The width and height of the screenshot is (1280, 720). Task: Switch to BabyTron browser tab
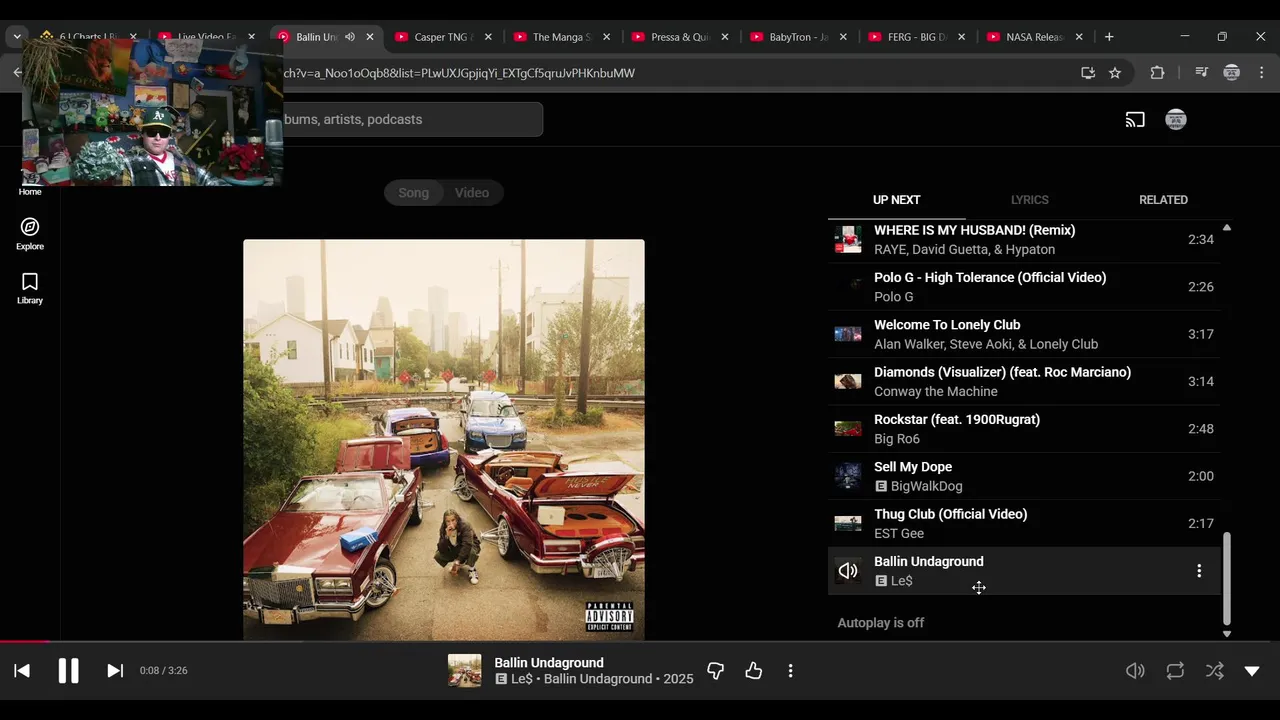(798, 37)
